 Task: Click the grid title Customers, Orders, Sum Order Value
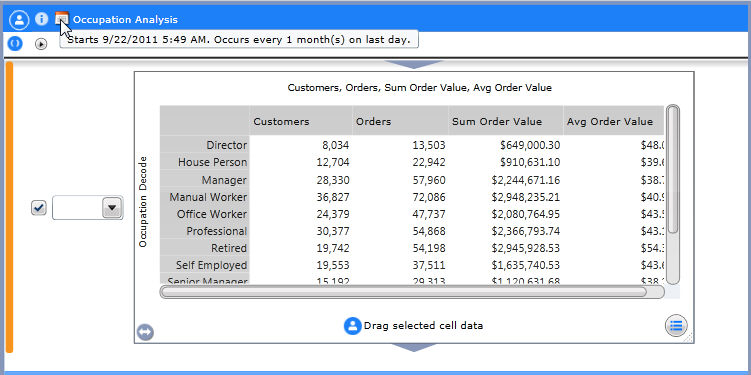(420, 88)
